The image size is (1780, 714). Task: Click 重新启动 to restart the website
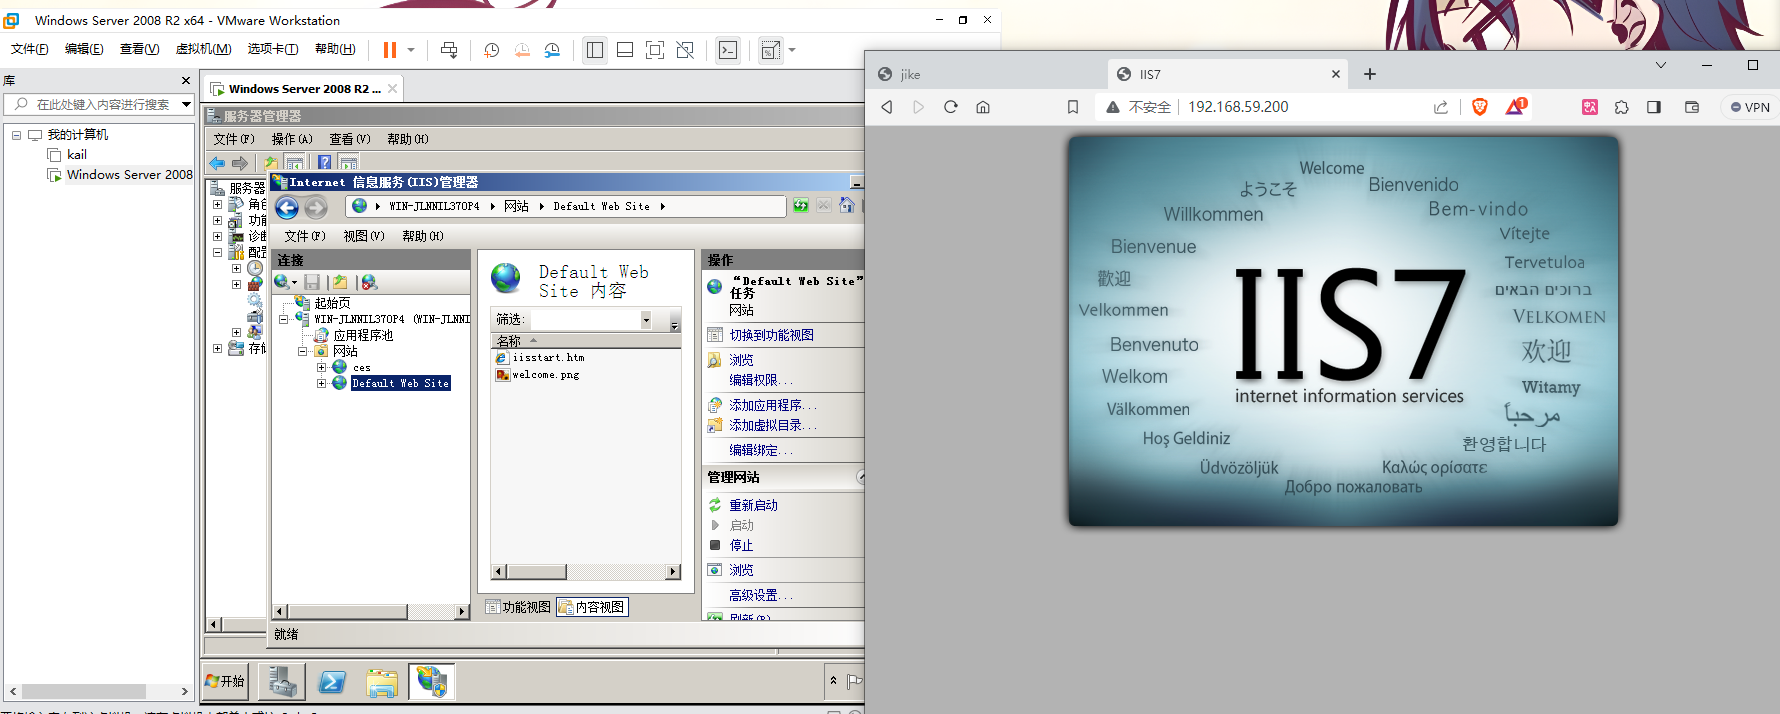[753, 505]
